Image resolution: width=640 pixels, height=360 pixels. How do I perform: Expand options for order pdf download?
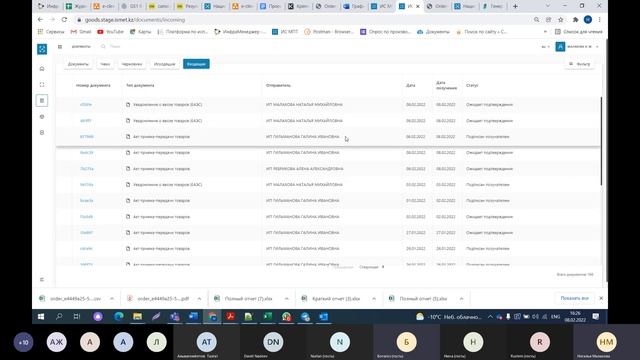pyautogui.click(x=199, y=299)
